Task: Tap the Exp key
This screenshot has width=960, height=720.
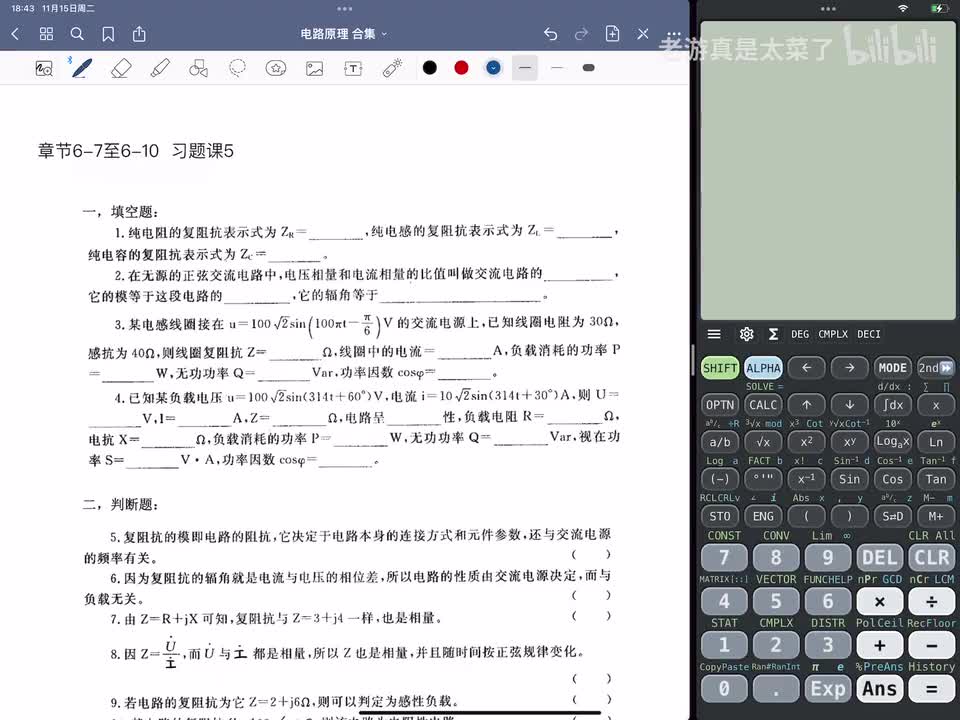Action: [x=828, y=689]
